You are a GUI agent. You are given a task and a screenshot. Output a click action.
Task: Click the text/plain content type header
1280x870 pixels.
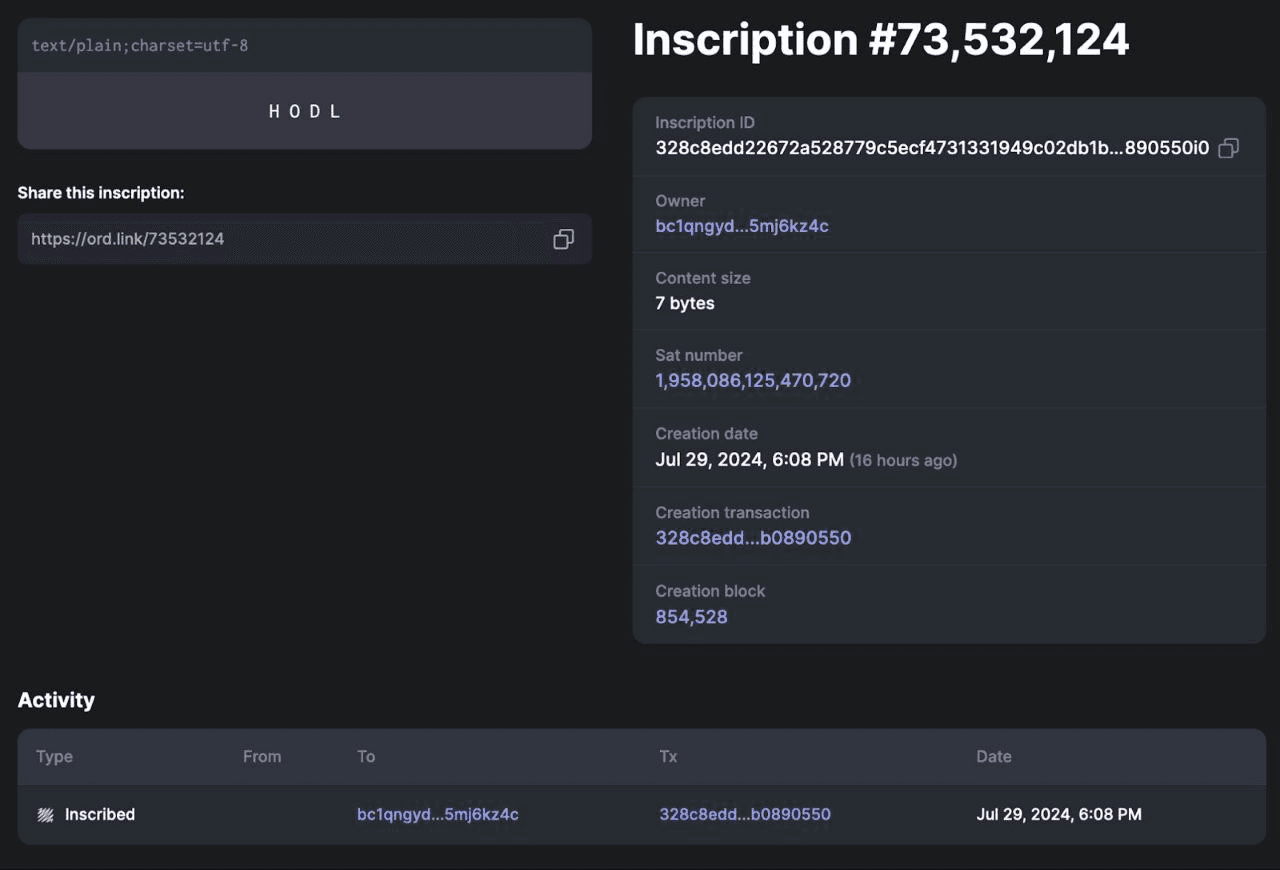pos(140,46)
